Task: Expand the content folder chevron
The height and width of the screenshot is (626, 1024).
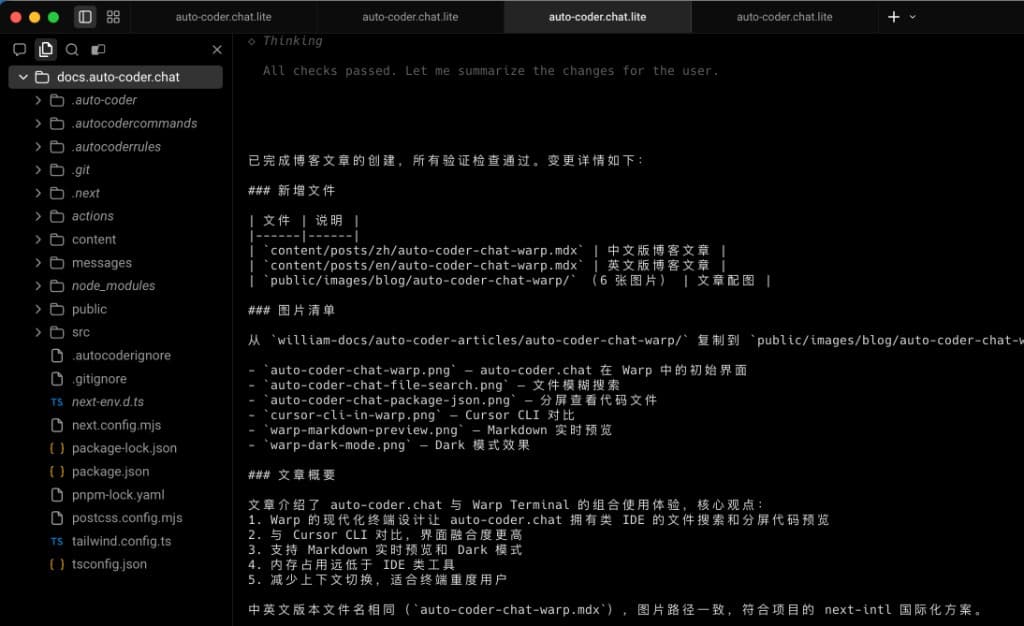Action: coord(39,240)
